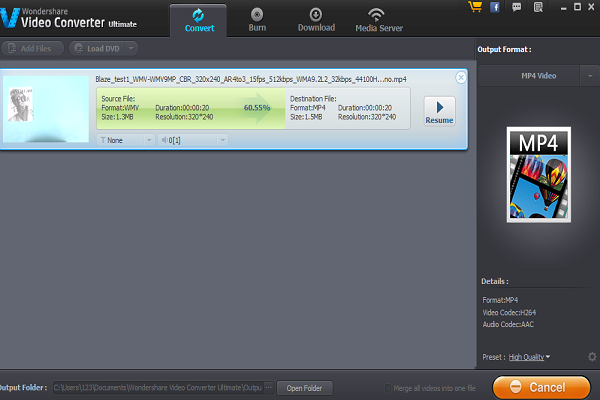
Task: Open the feedback chat bubble icon
Action: pos(517,7)
